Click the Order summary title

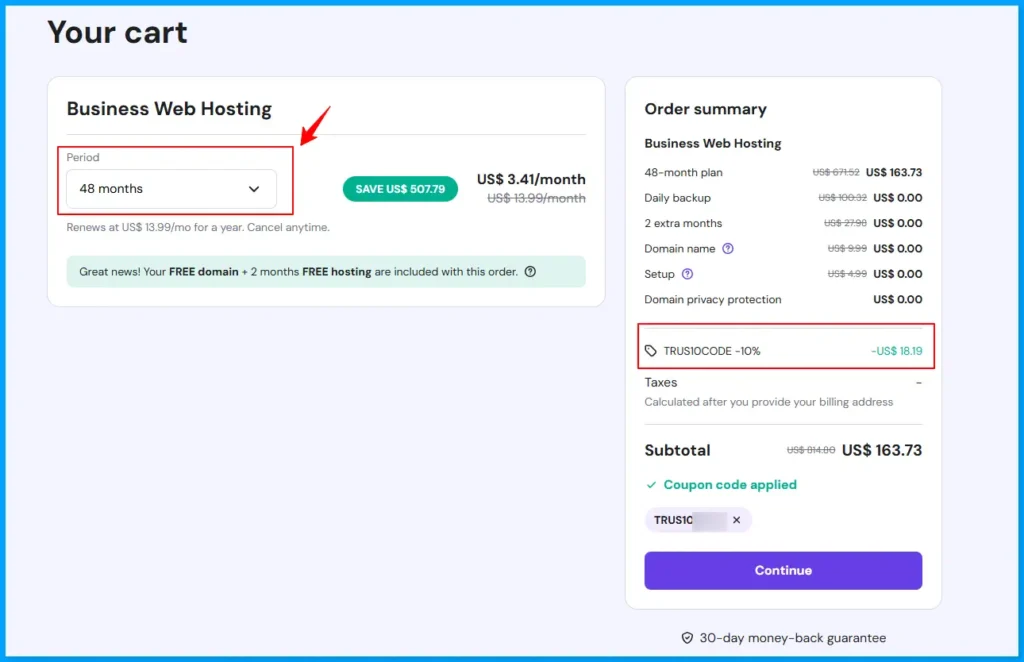[x=705, y=108]
